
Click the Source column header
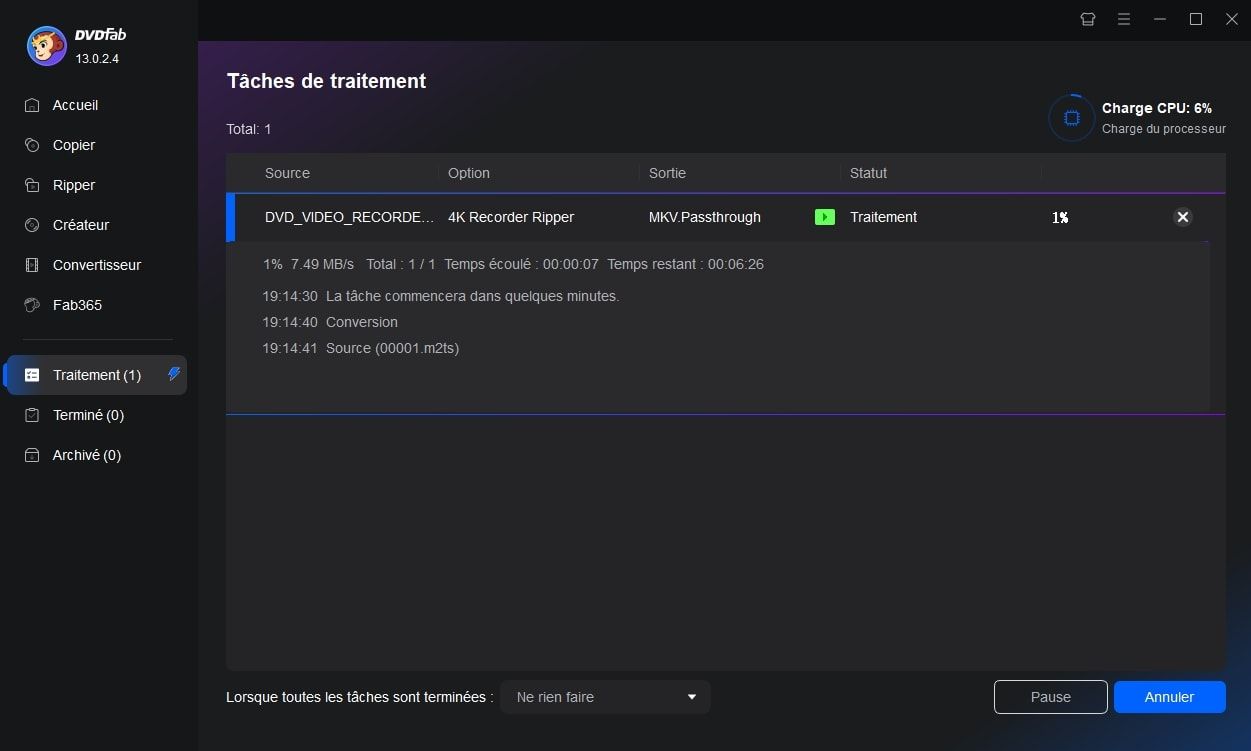(287, 173)
